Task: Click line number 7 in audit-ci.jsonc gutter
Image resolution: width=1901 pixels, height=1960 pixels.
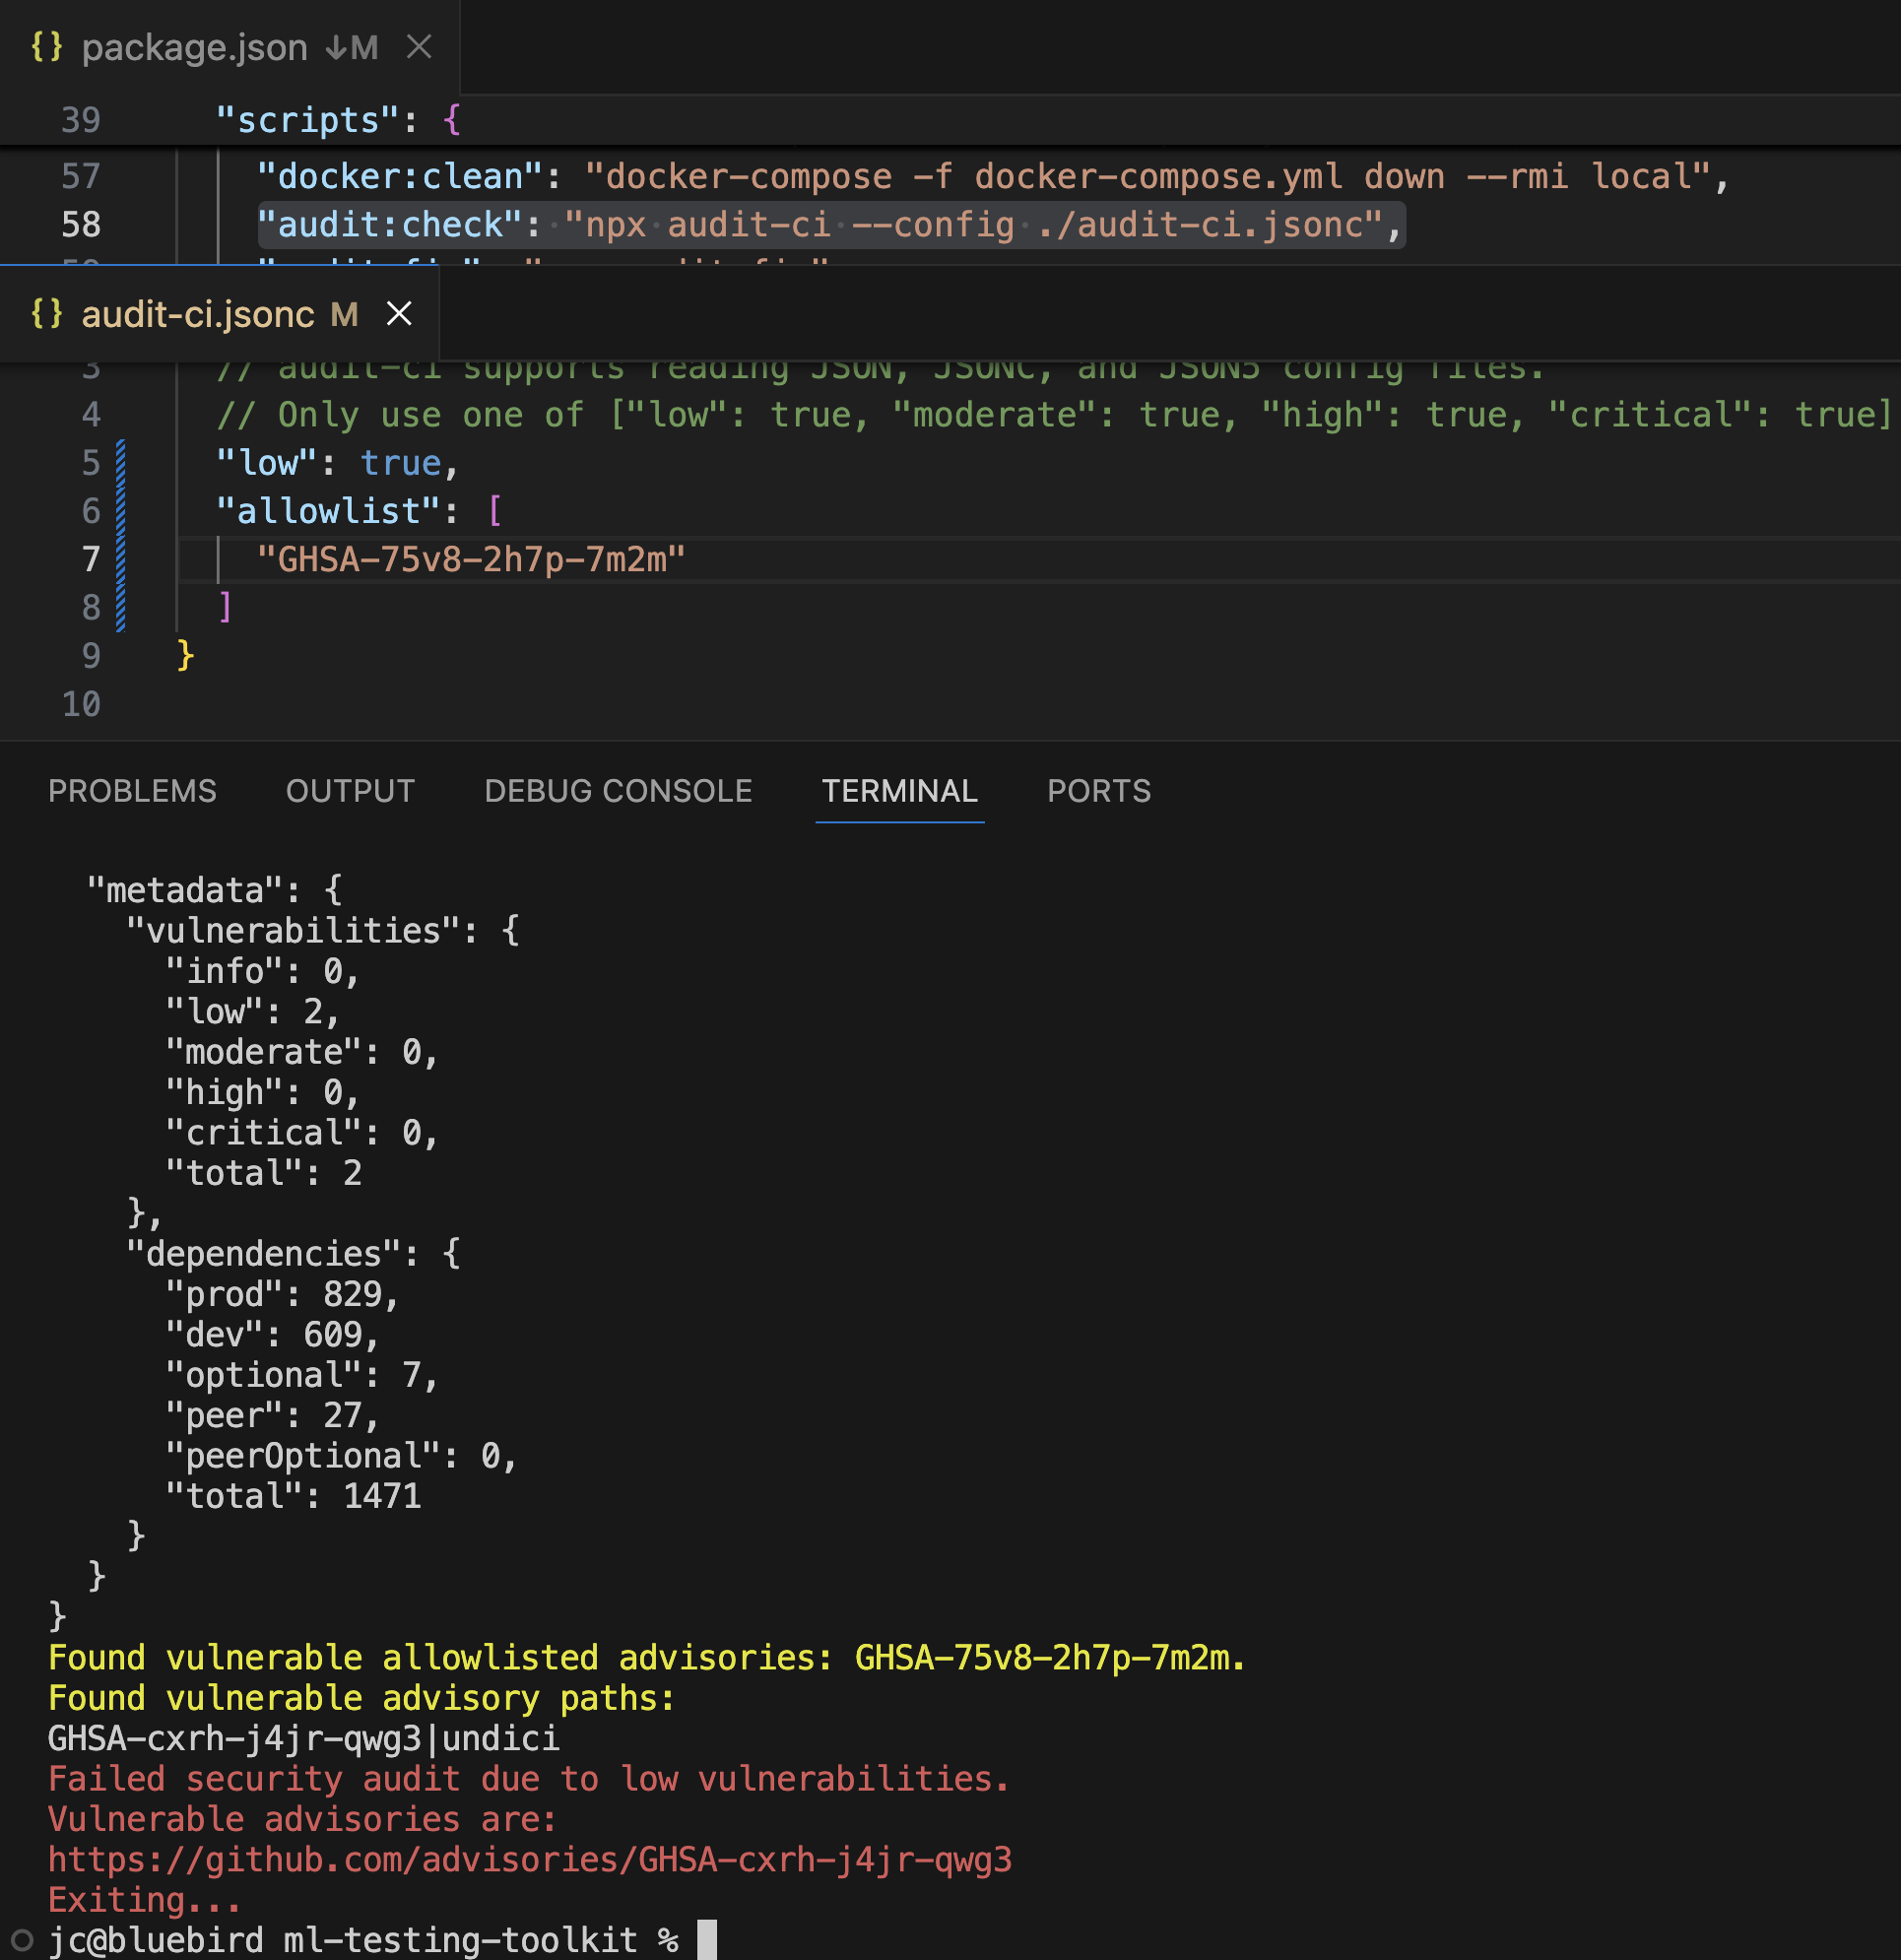Action: (91, 559)
